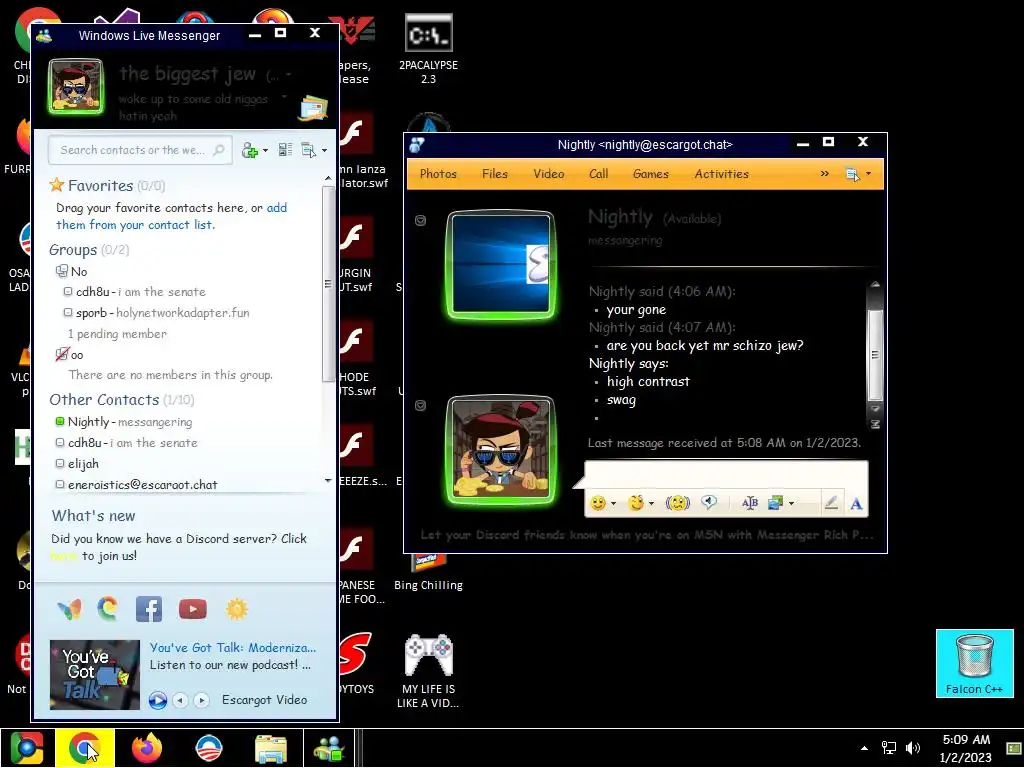Open the email inbox icon in Messenger

click(x=313, y=108)
